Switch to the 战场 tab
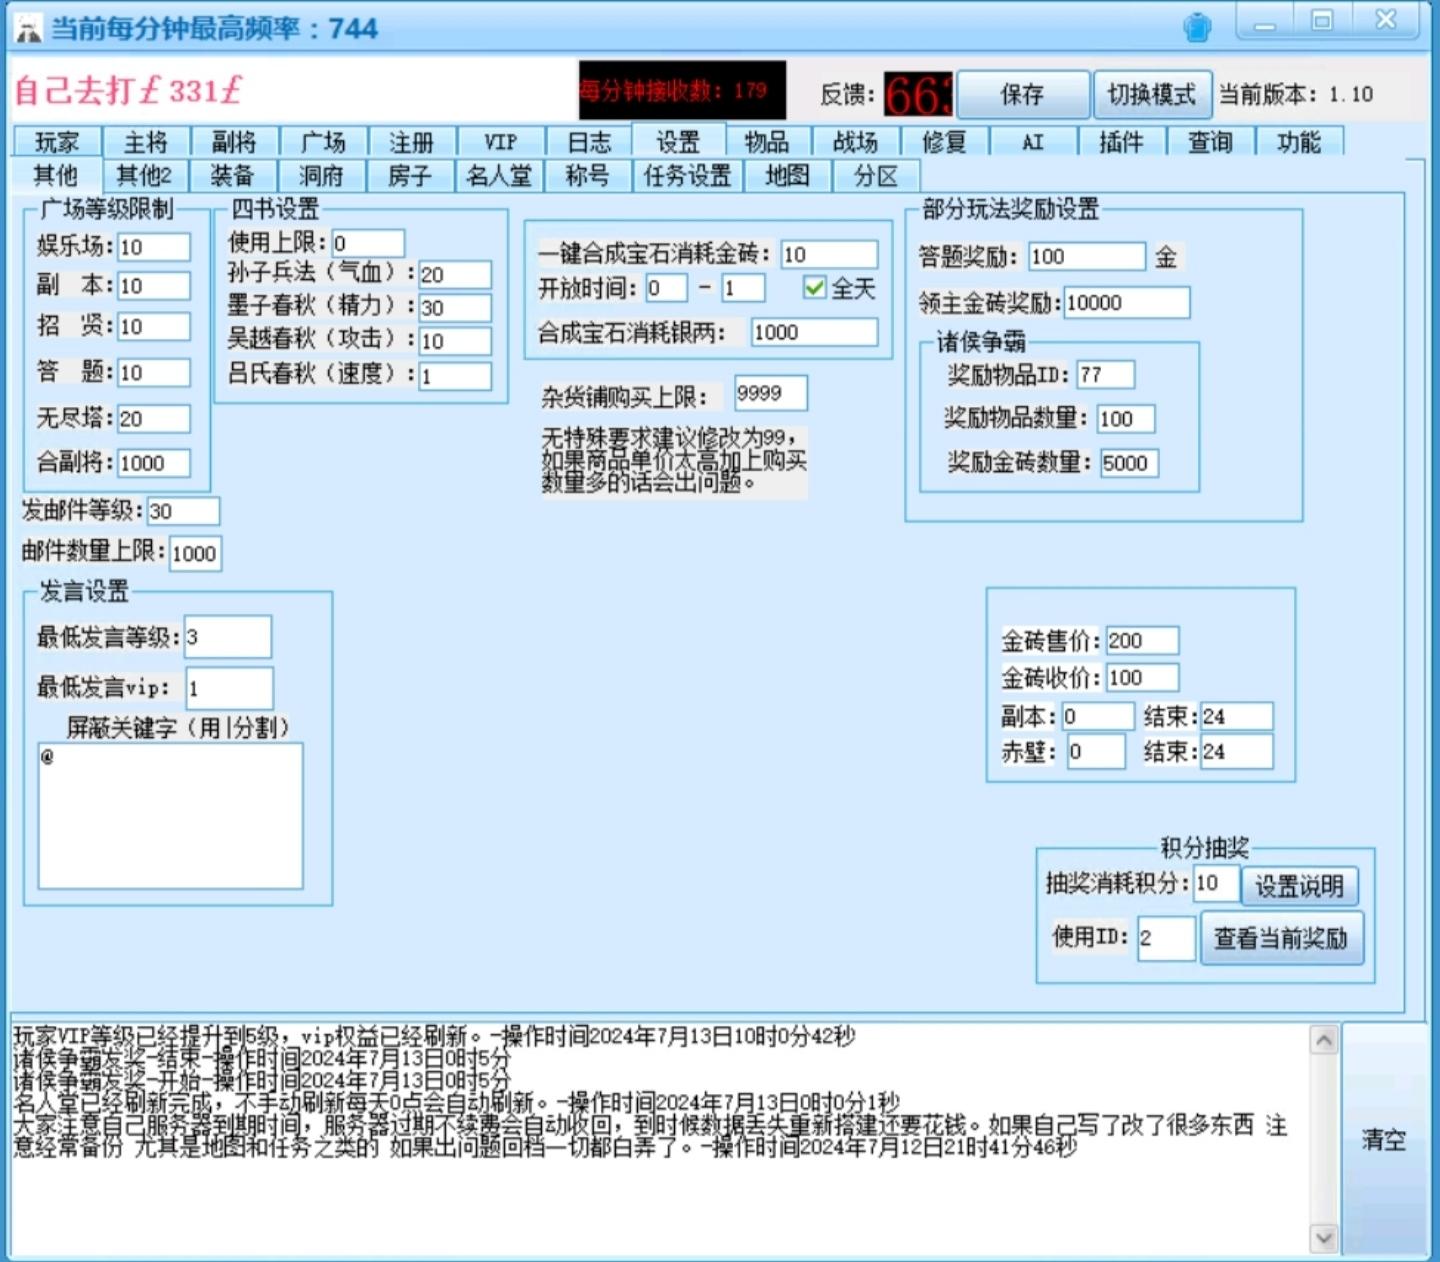Screen dimensions: 1440x1262 click(855, 142)
